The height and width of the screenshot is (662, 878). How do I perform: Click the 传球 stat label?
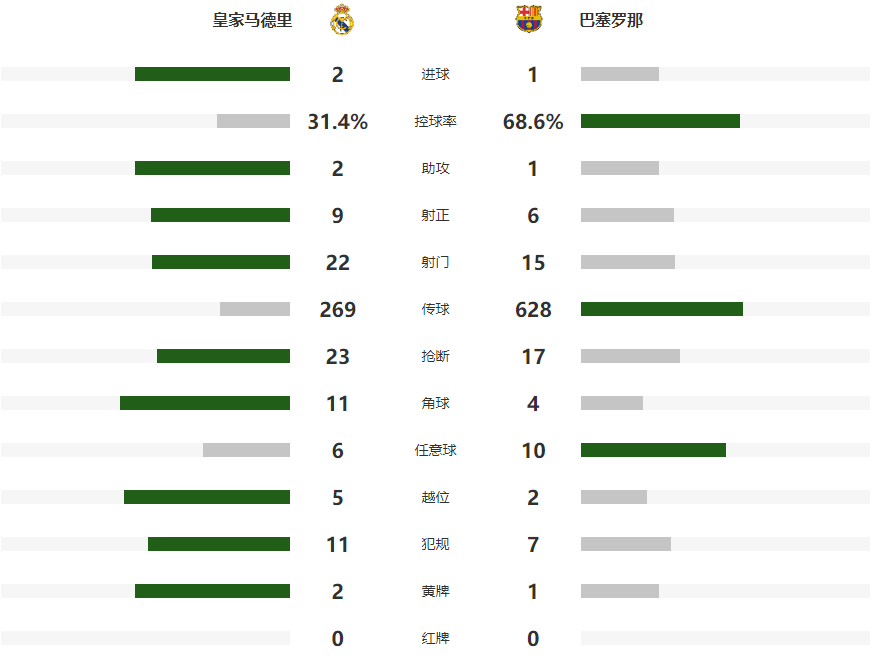tap(435, 309)
